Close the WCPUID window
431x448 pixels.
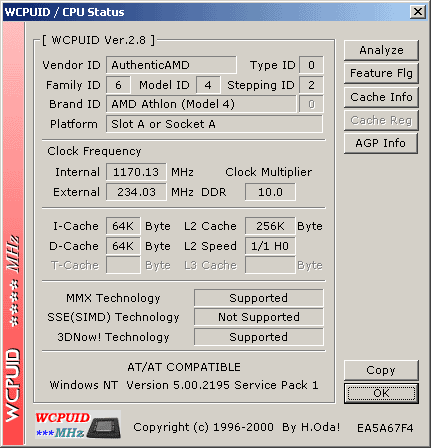point(418,12)
